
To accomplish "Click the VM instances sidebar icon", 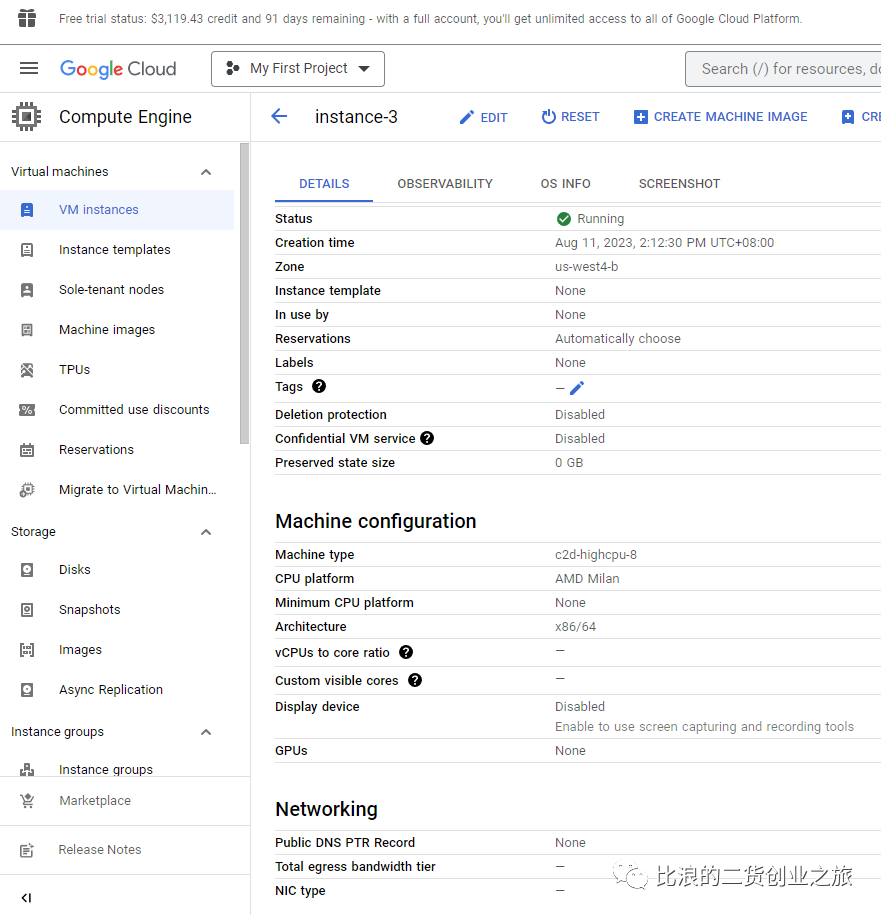I will tap(27, 210).
